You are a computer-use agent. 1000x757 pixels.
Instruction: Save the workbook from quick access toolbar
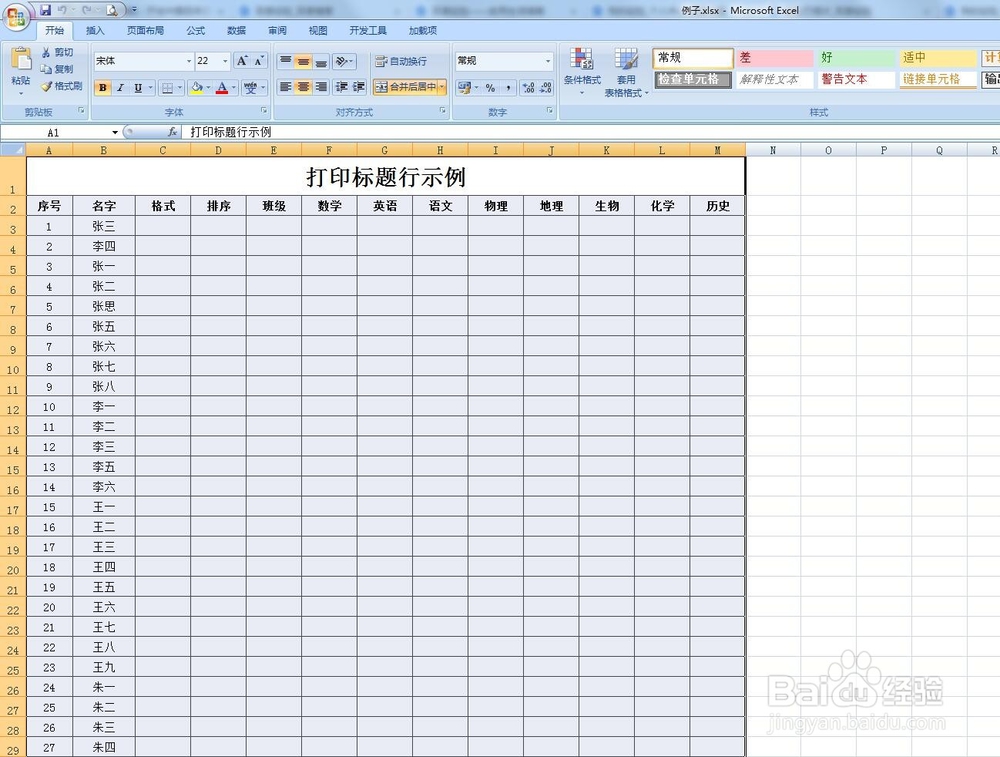click(x=45, y=10)
